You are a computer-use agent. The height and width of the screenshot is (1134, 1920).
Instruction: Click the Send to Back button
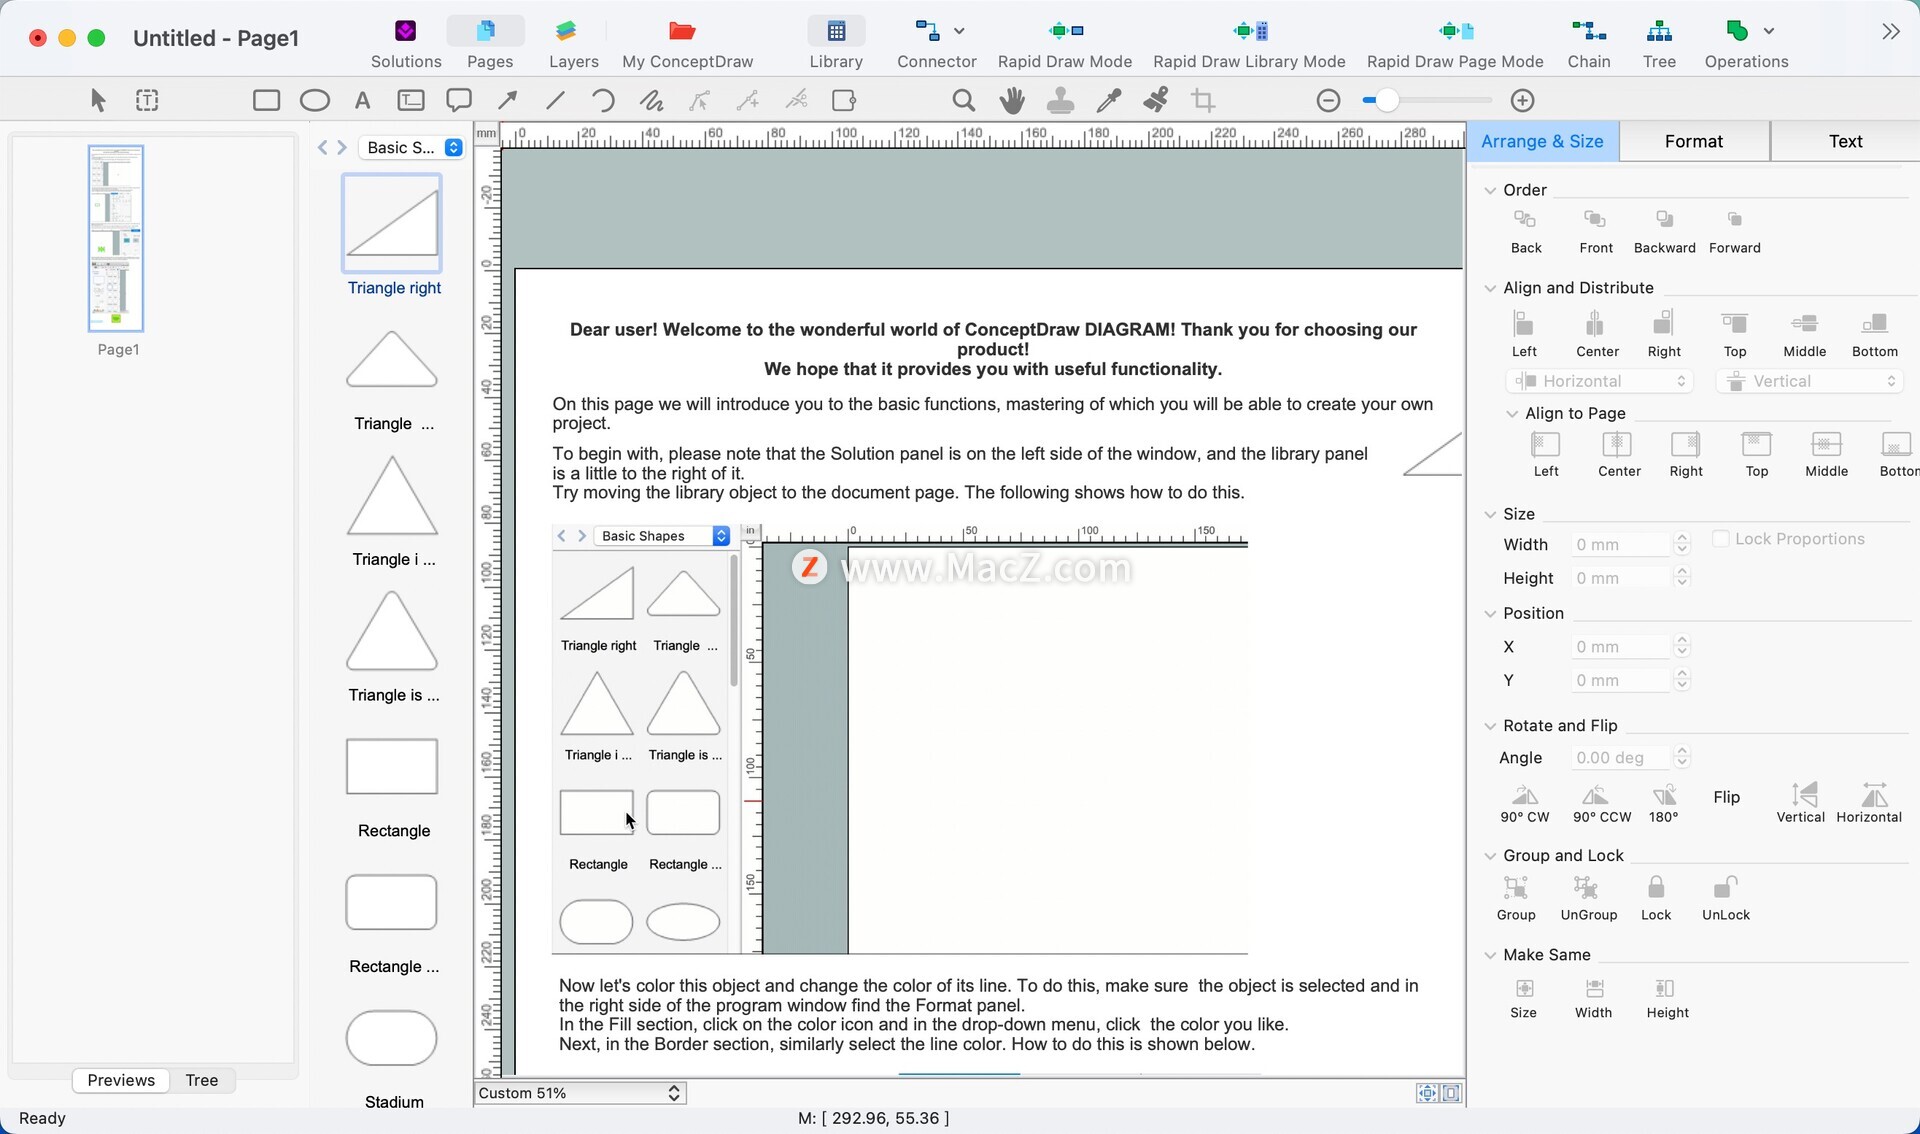1525,232
